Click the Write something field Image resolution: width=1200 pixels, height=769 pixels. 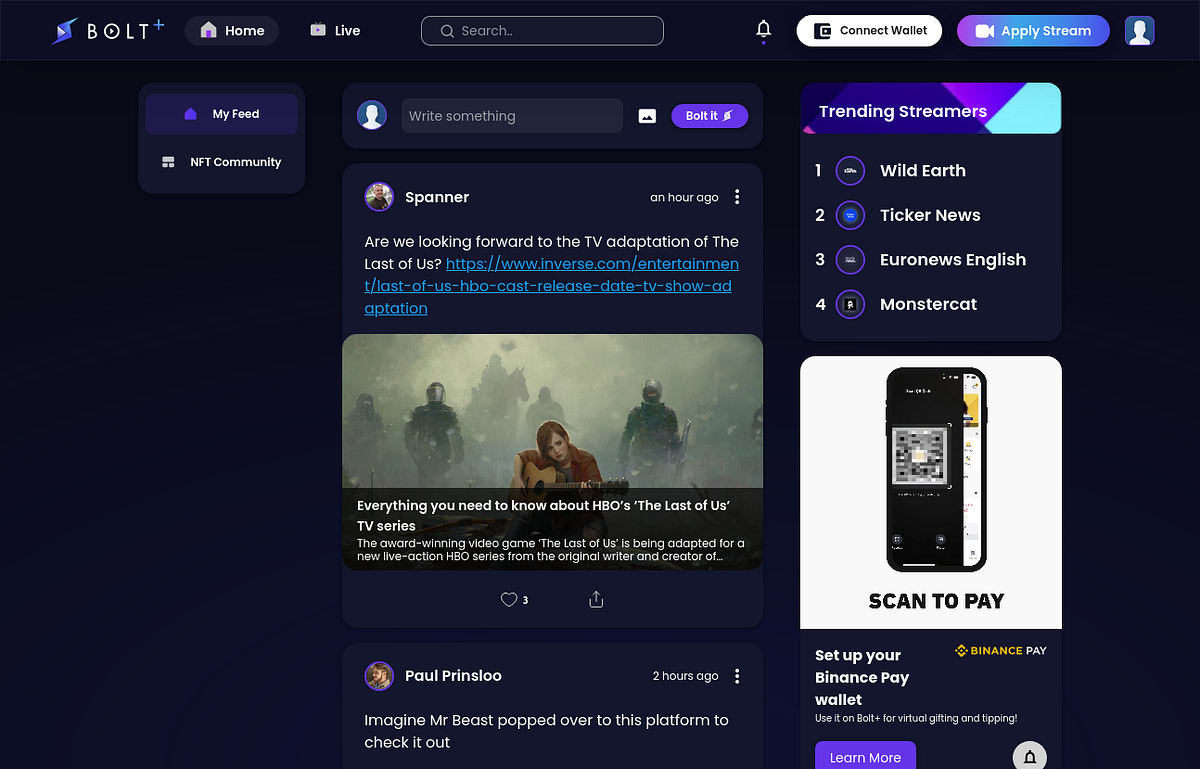[512, 116]
